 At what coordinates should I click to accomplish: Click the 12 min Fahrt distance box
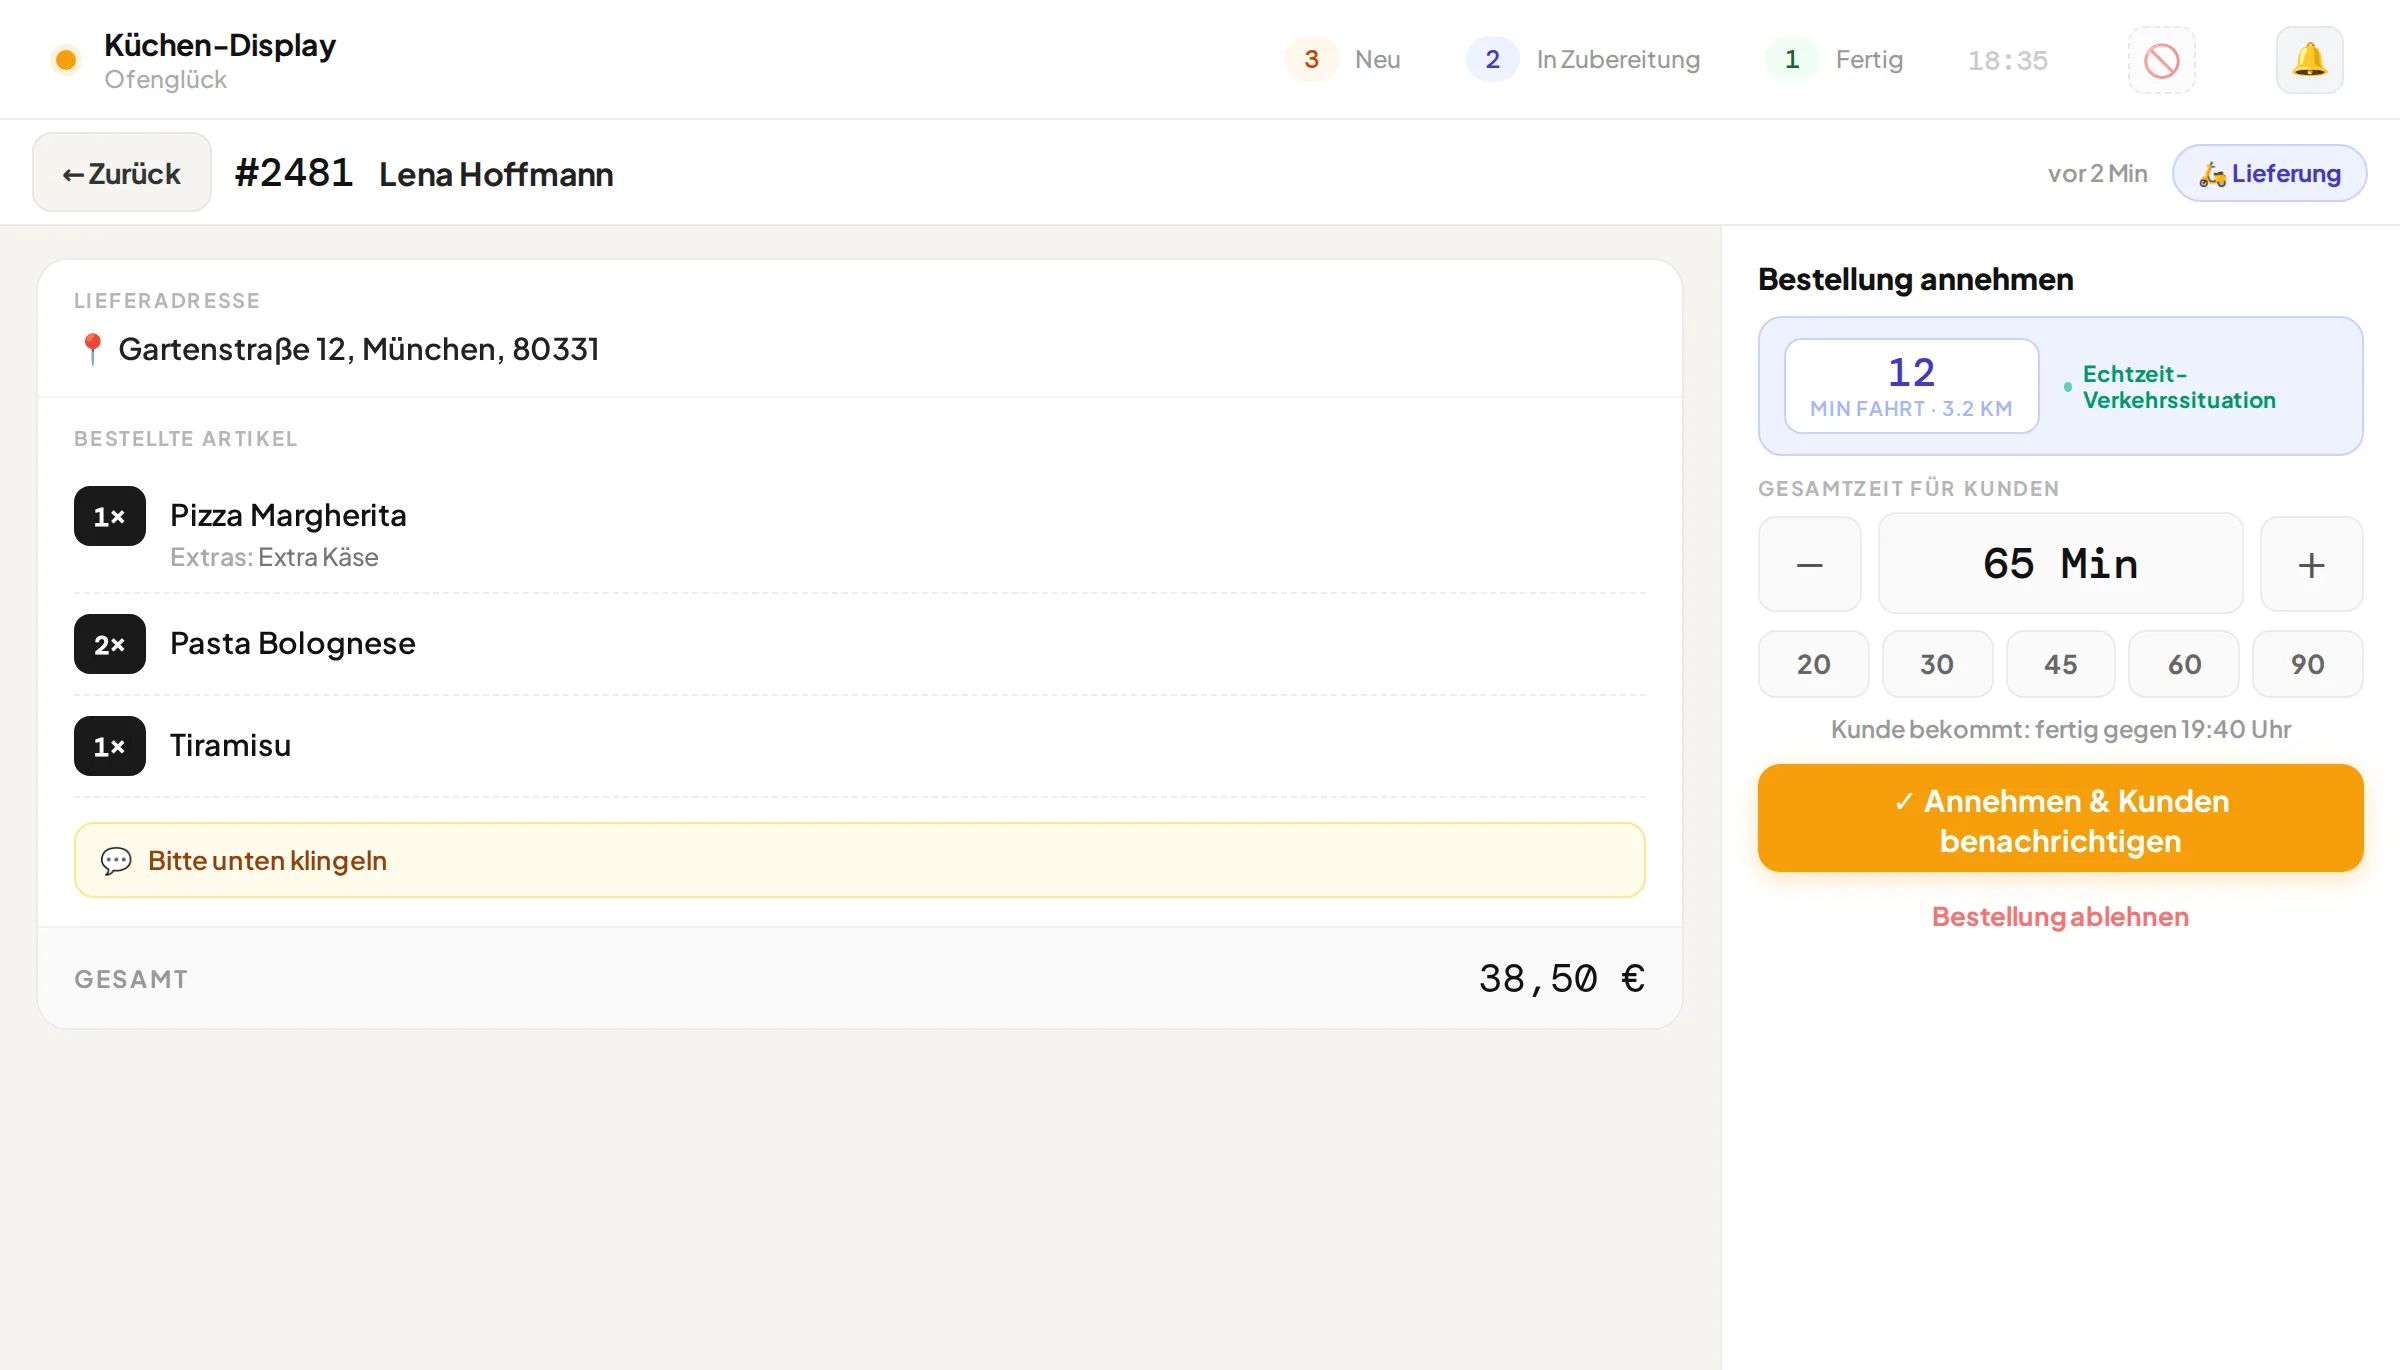click(x=1911, y=386)
